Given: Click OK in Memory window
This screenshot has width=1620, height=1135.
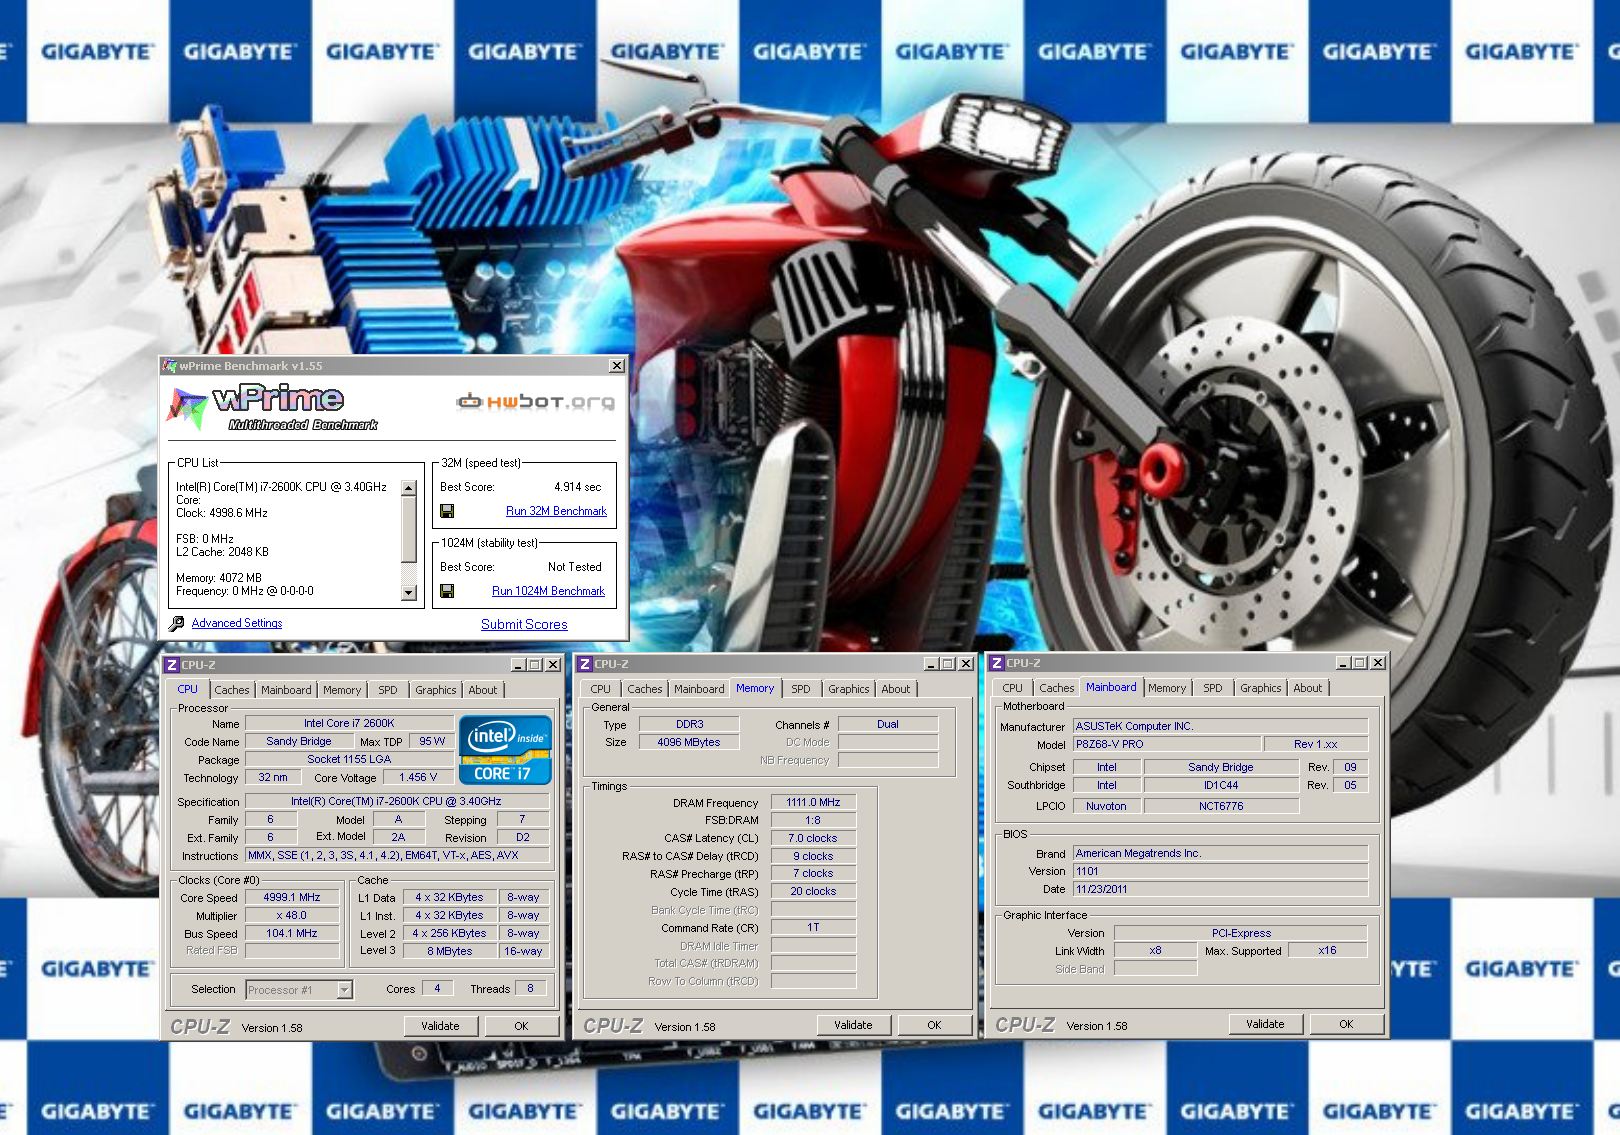Looking at the screenshot, I should point(934,1025).
